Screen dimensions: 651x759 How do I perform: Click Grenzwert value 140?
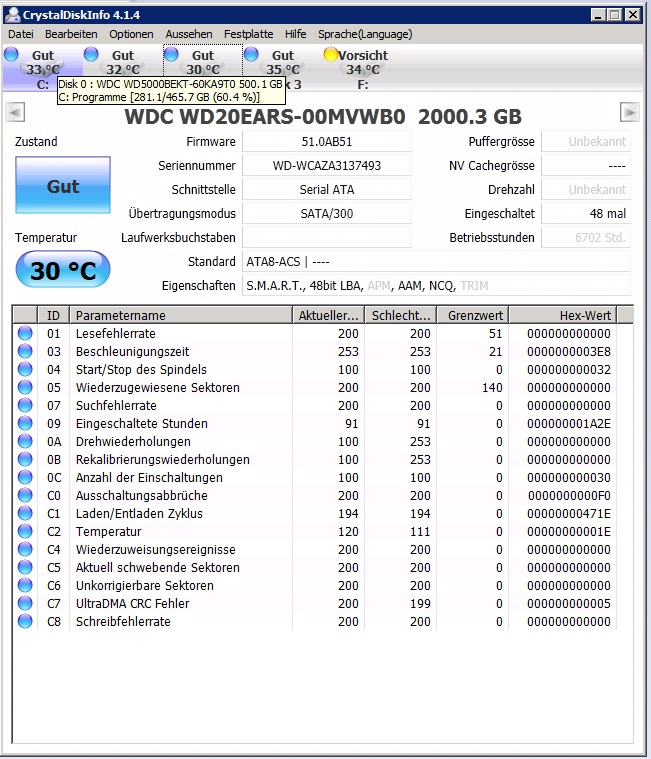(x=492, y=388)
